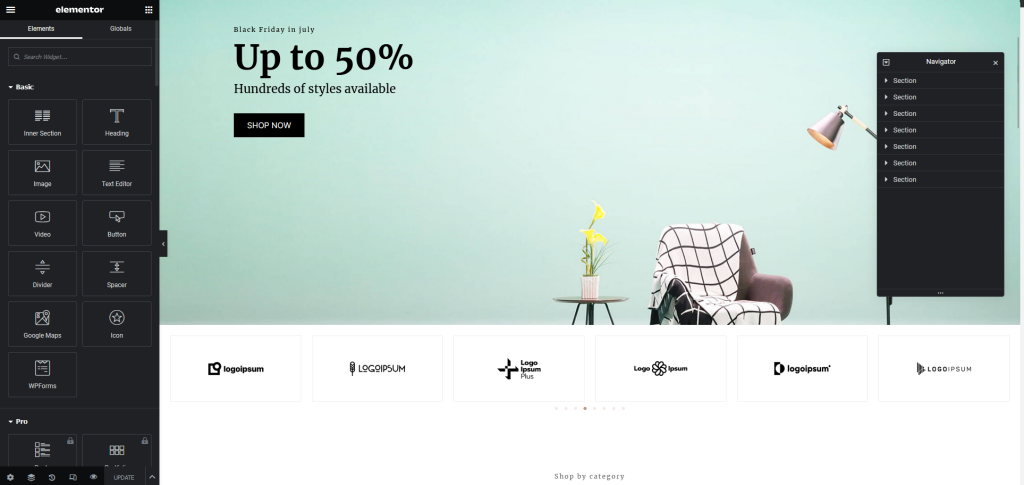The width and height of the screenshot is (1024, 485).
Task: Open the save options arrow beside Update
Action: (x=152, y=477)
